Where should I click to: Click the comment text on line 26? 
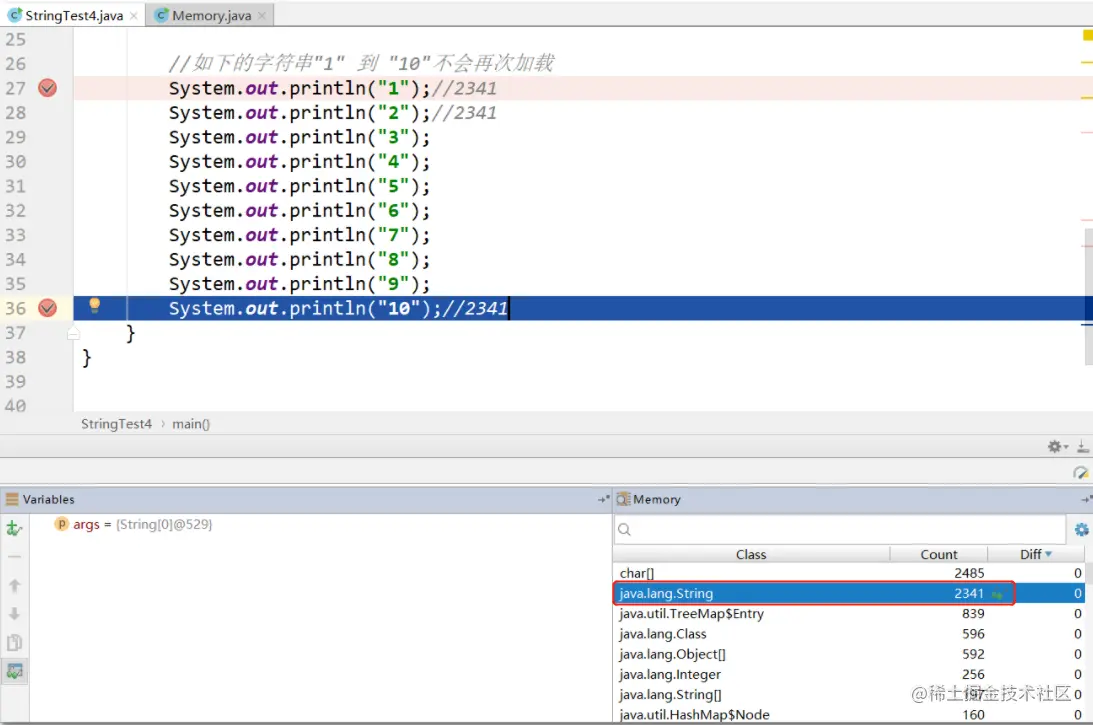pos(361,63)
